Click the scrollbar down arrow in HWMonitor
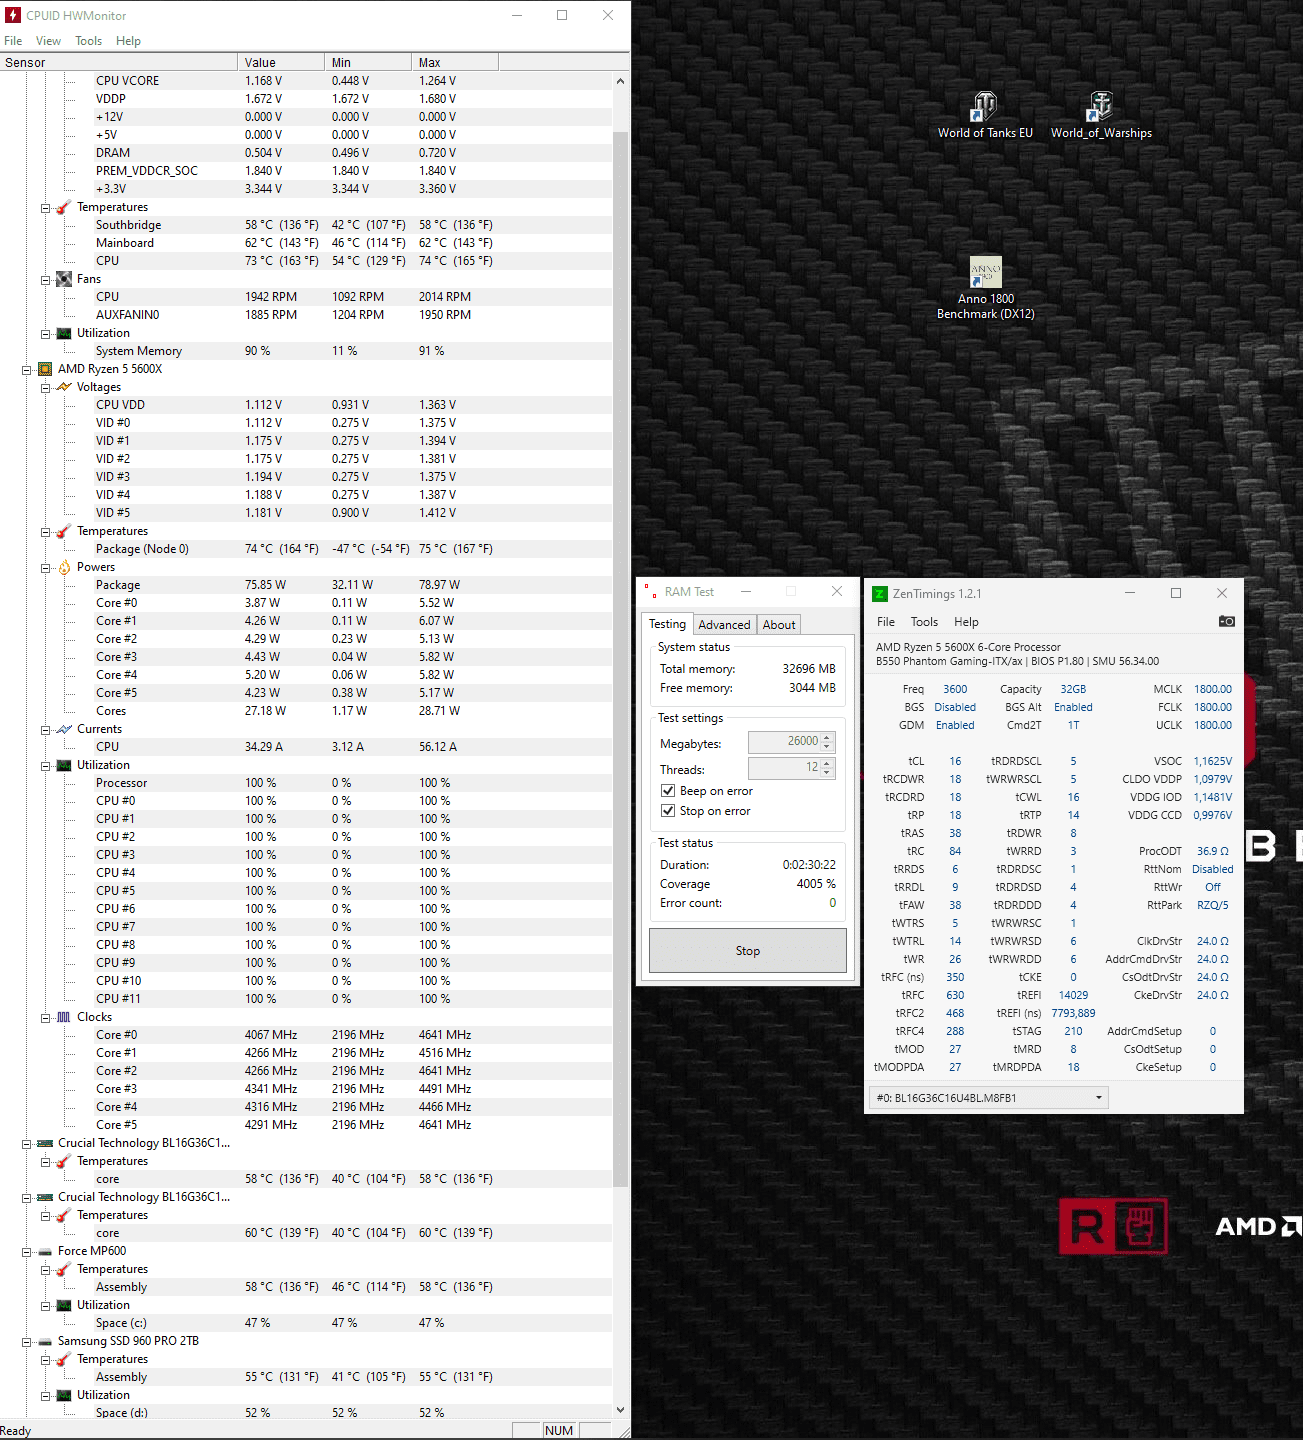The height and width of the screenshot is (1440, 1303). click(x=620, y=1409)
